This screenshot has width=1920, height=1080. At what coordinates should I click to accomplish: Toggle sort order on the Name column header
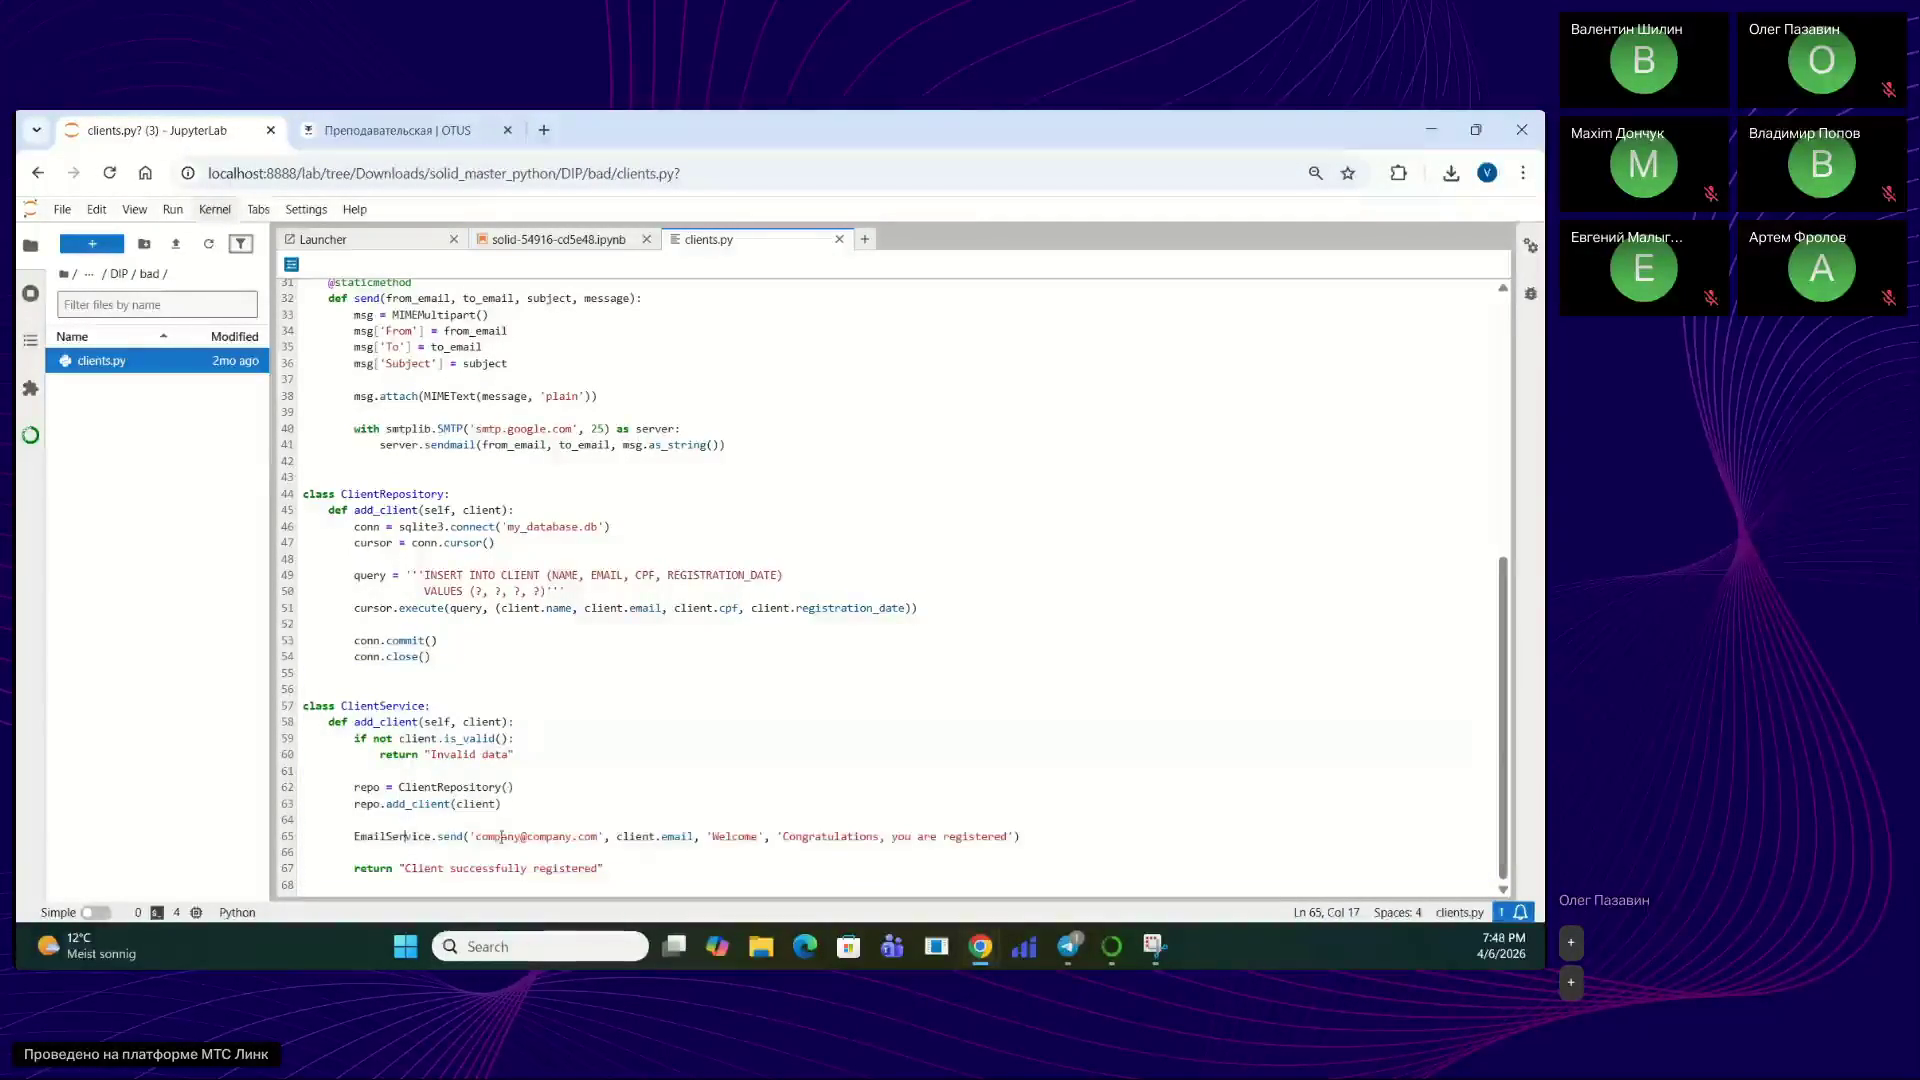coord(111,336)
